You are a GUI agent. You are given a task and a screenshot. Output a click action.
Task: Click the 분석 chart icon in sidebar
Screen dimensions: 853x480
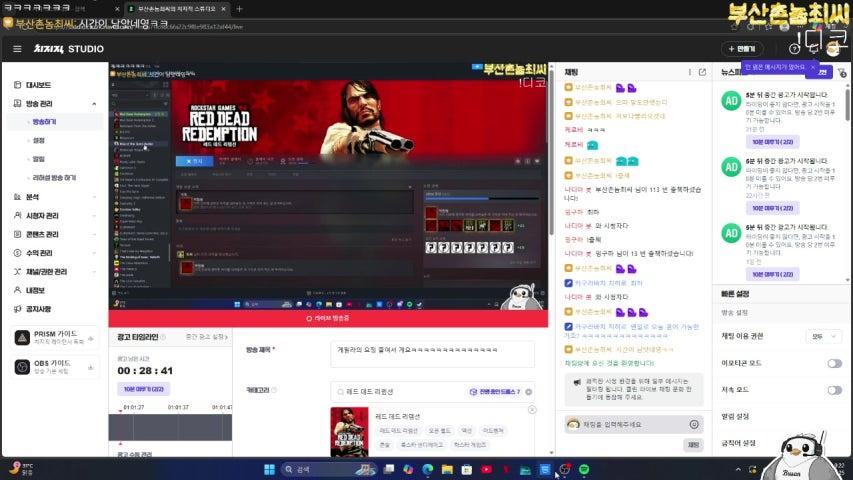click(17, 197)
